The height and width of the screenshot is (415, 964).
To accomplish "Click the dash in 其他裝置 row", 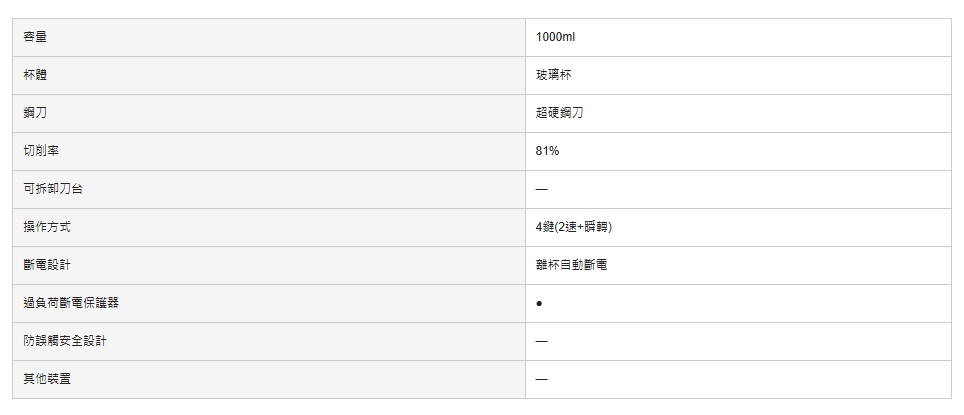I will 541,379.
